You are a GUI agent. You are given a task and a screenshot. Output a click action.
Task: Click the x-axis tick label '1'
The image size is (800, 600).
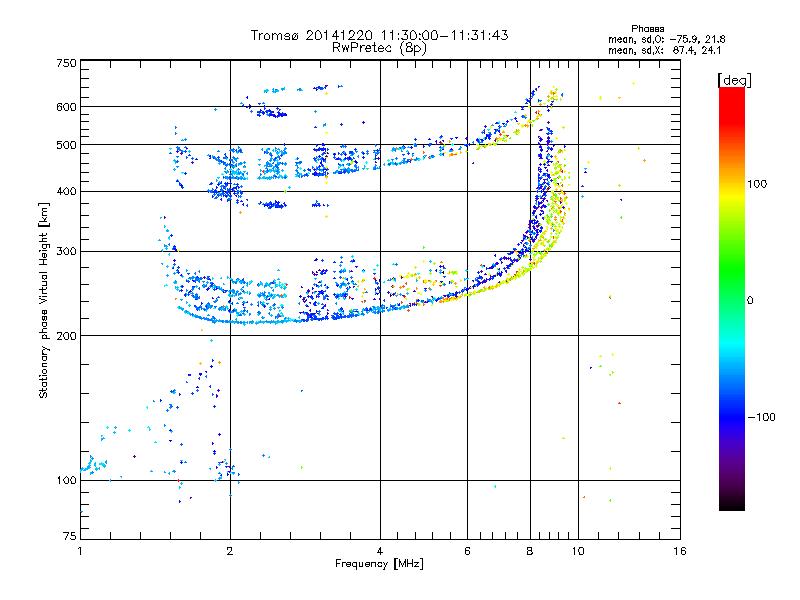(x=80, y=551)
